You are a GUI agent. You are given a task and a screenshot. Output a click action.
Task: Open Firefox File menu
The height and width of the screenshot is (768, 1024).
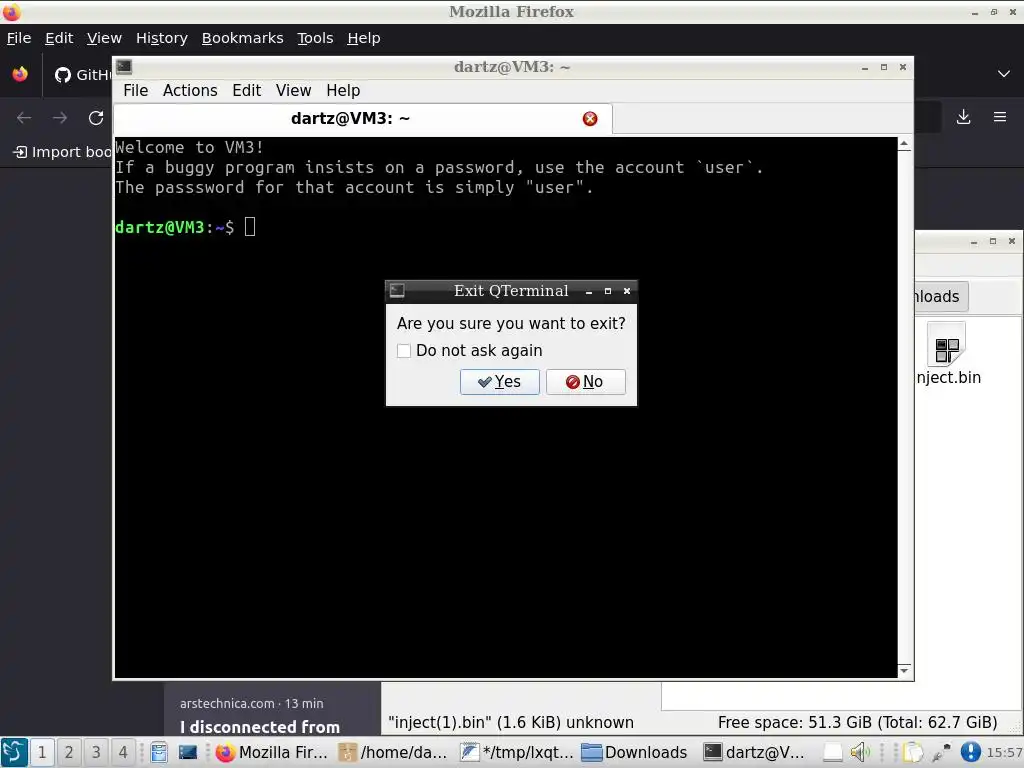click(19, 38)
